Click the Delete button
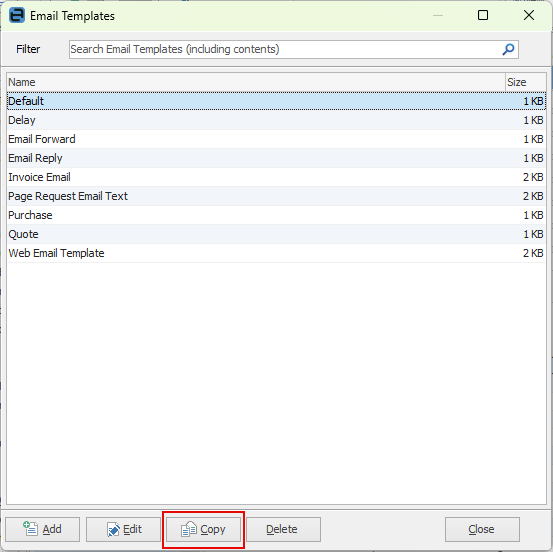The image size is (553, 552). (x=283, y=529)
